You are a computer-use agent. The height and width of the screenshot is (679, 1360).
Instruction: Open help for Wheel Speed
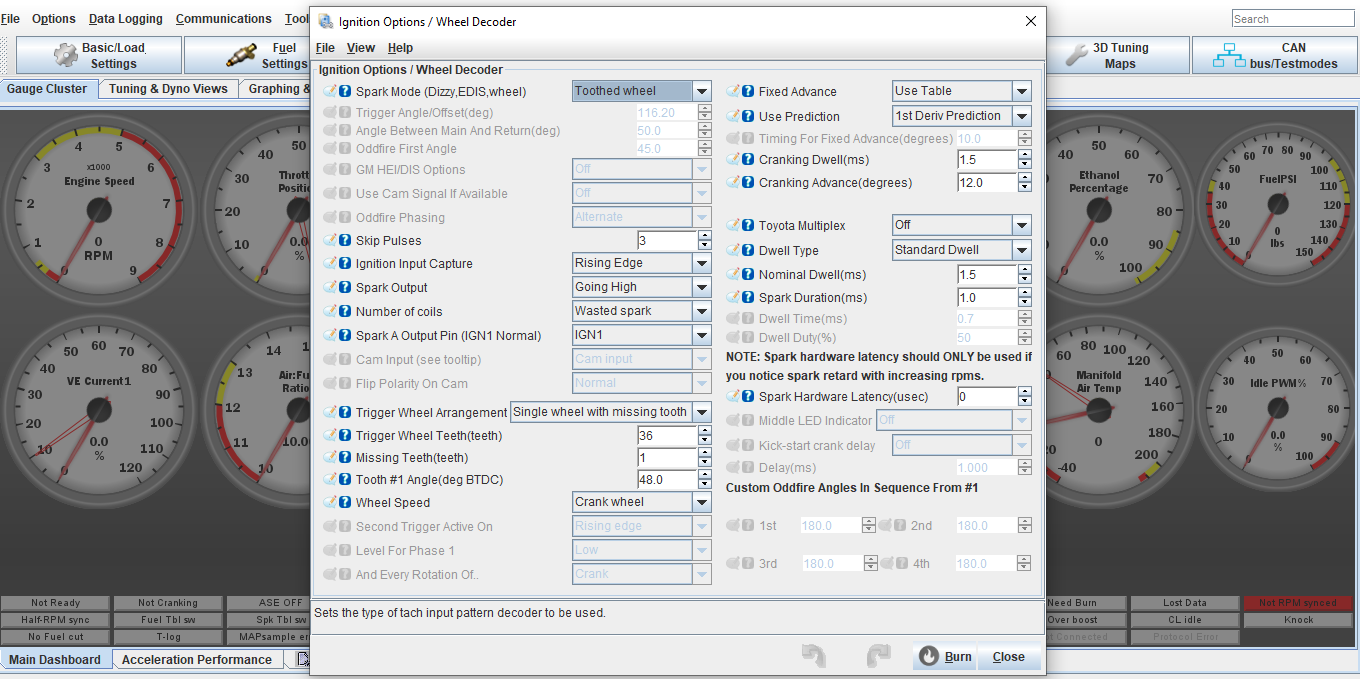345,503
